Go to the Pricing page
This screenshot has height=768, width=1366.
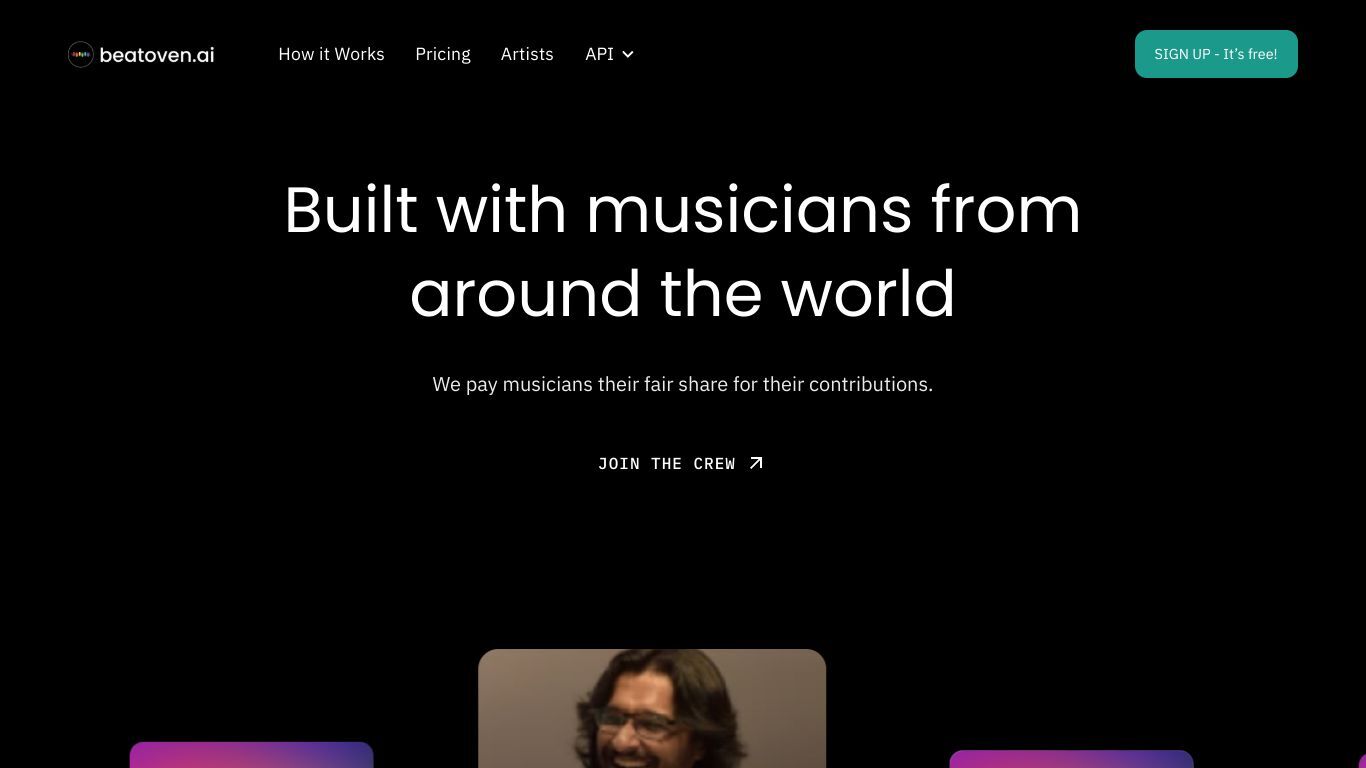tap(443, 54)
